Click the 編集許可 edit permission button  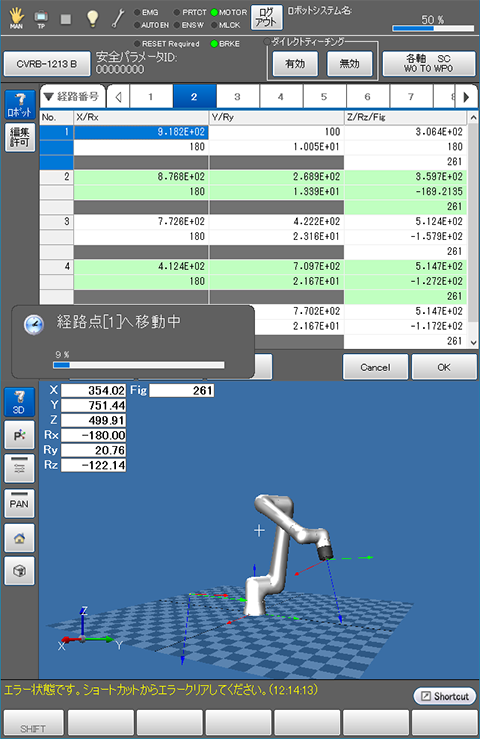(x=20, y=137)
